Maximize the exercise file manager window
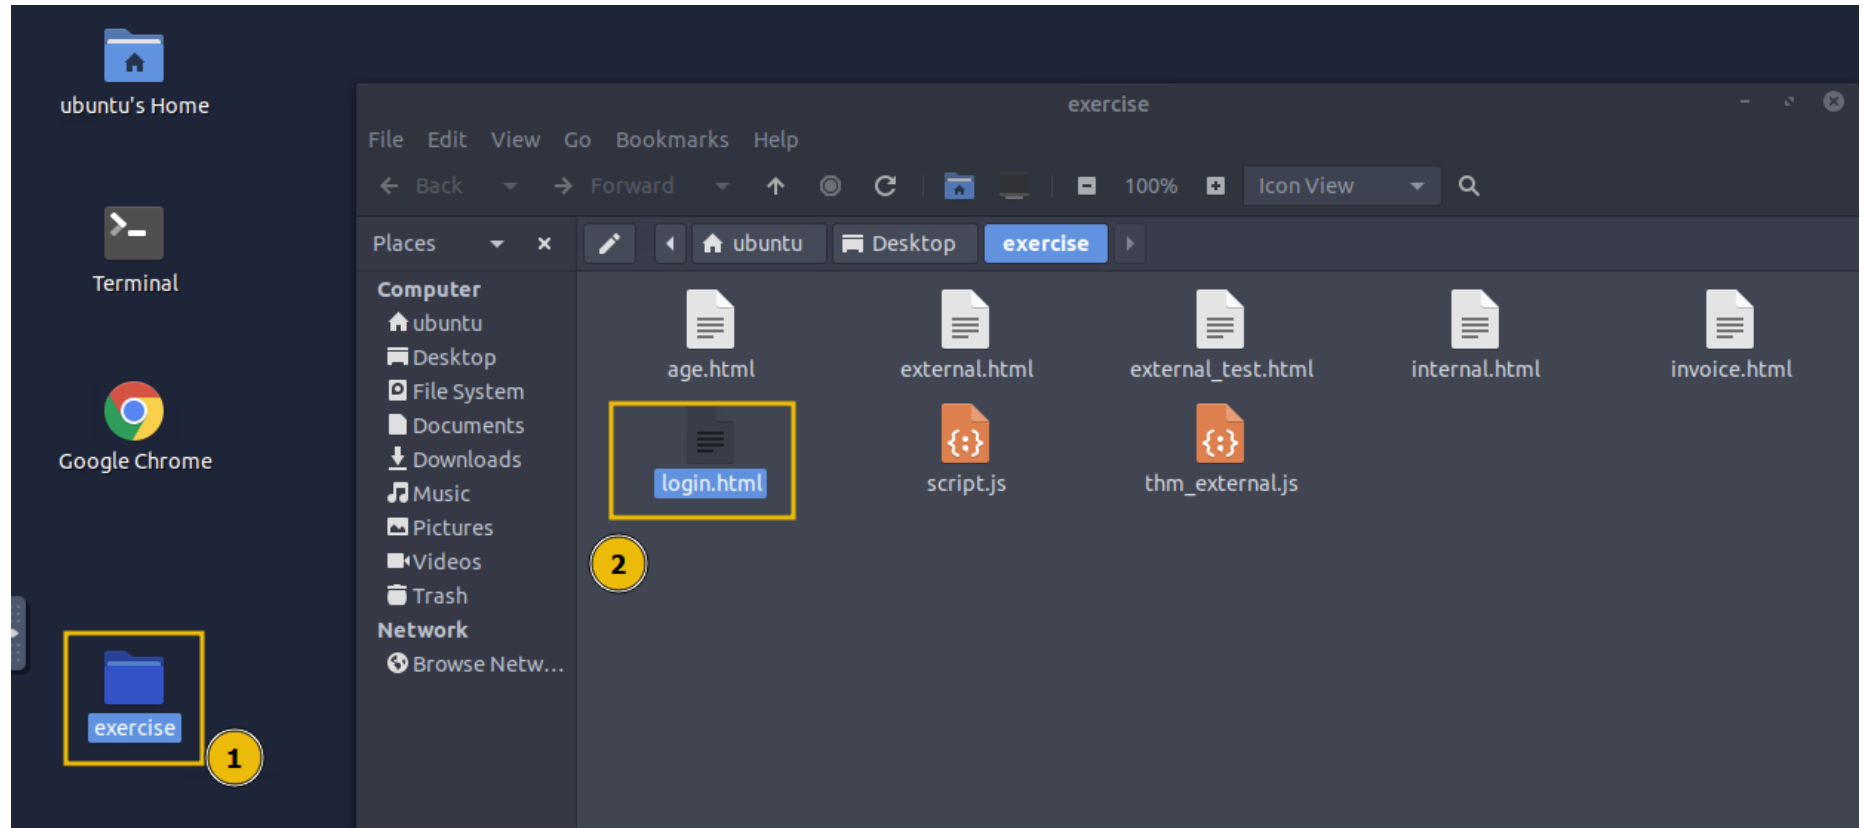1863x828 pixels. pyautogui.click(x=1789, y=102)
